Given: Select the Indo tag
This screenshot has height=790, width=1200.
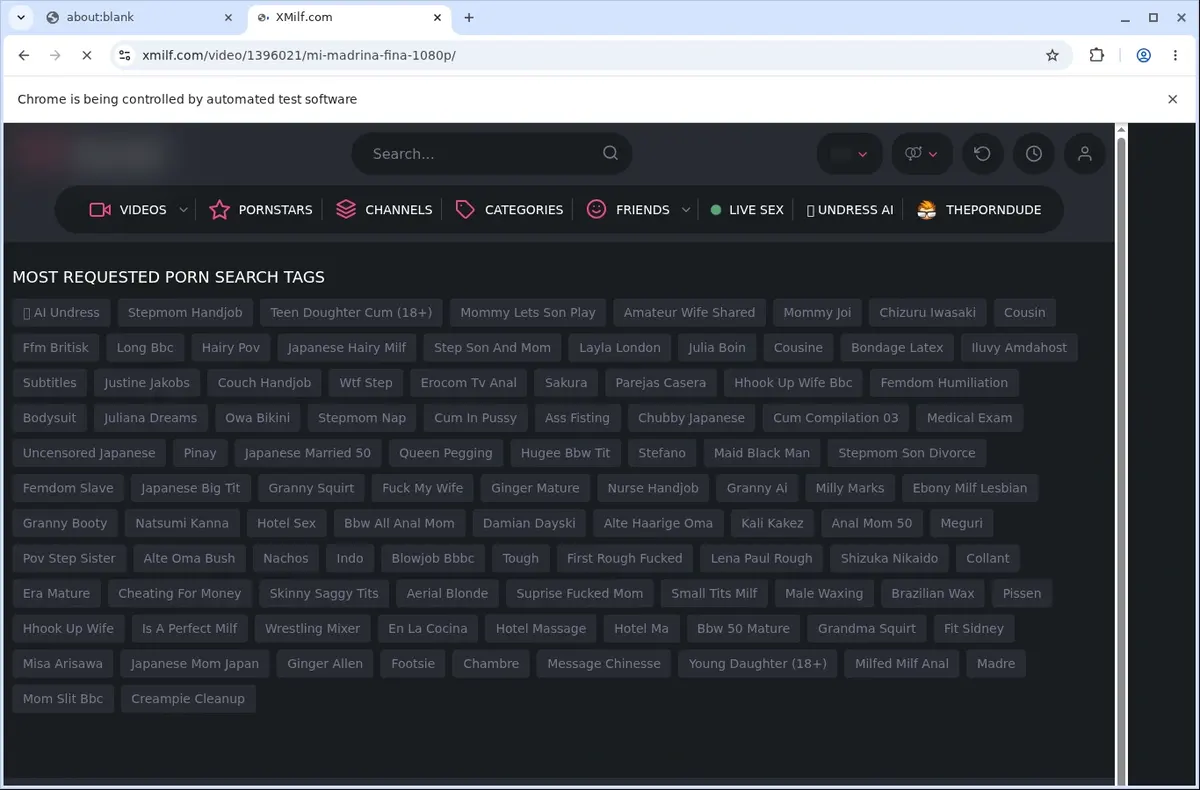Looking at the screenshot, I should point(350,558).
